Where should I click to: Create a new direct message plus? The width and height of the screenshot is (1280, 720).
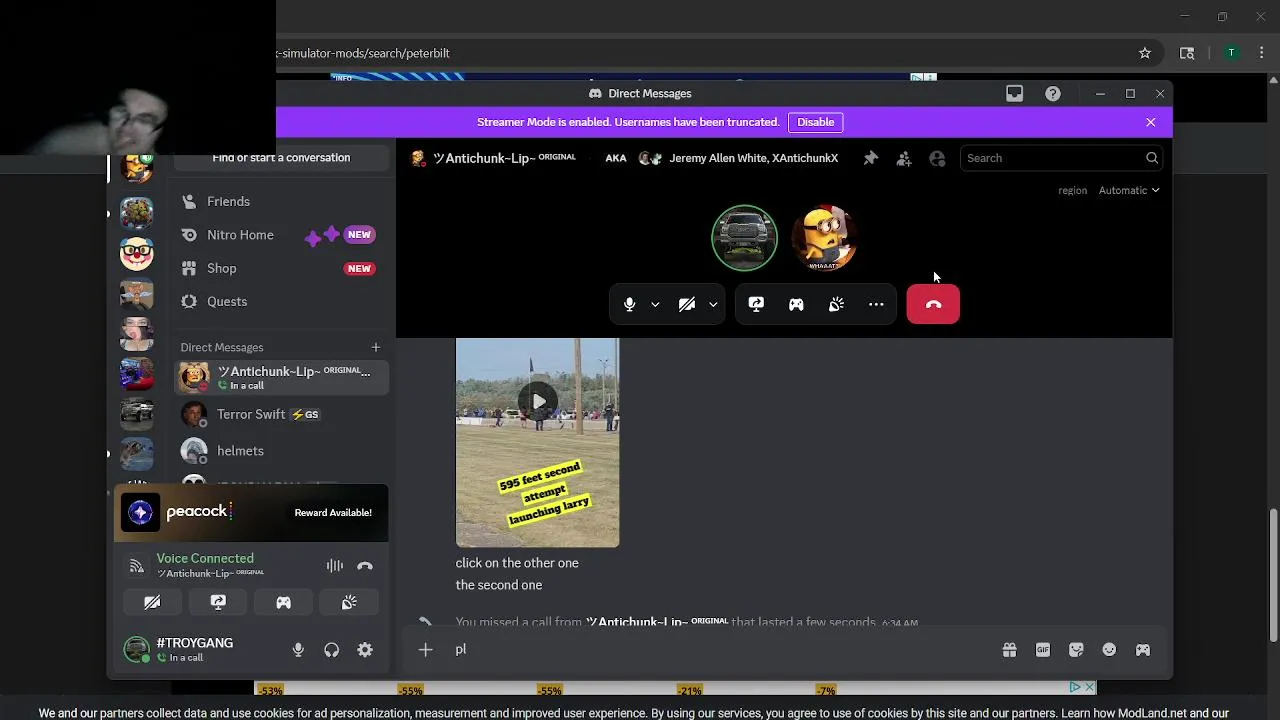pos(376,347)
